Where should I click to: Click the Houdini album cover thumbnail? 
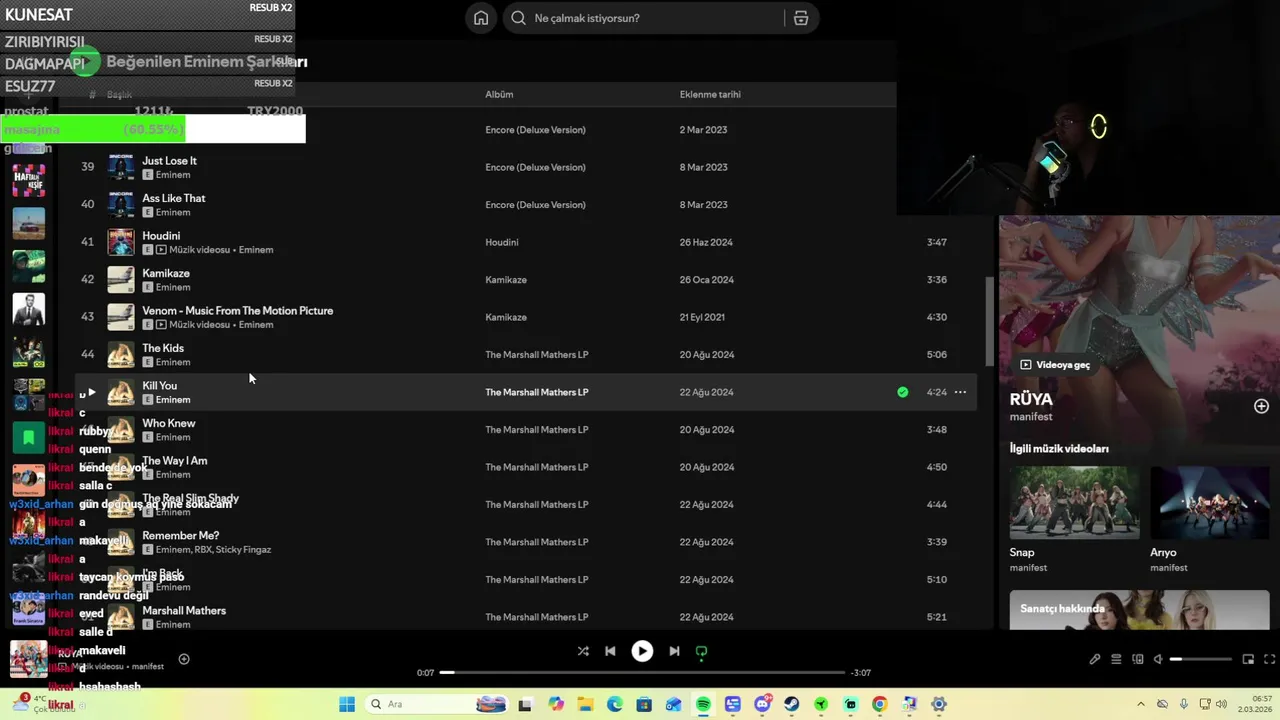121,242
